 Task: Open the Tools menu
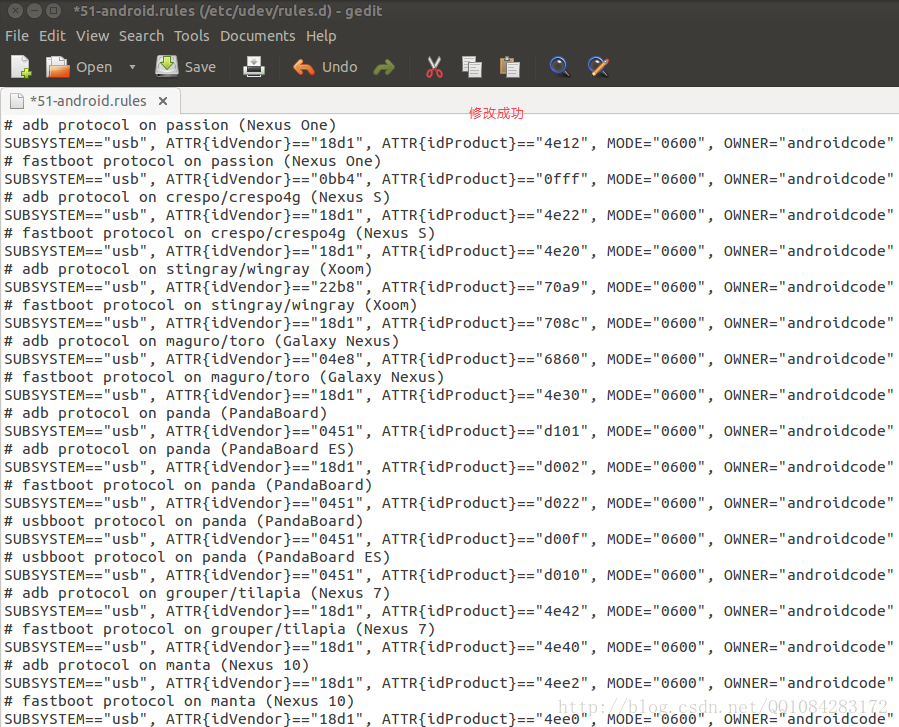pos(191,36)
